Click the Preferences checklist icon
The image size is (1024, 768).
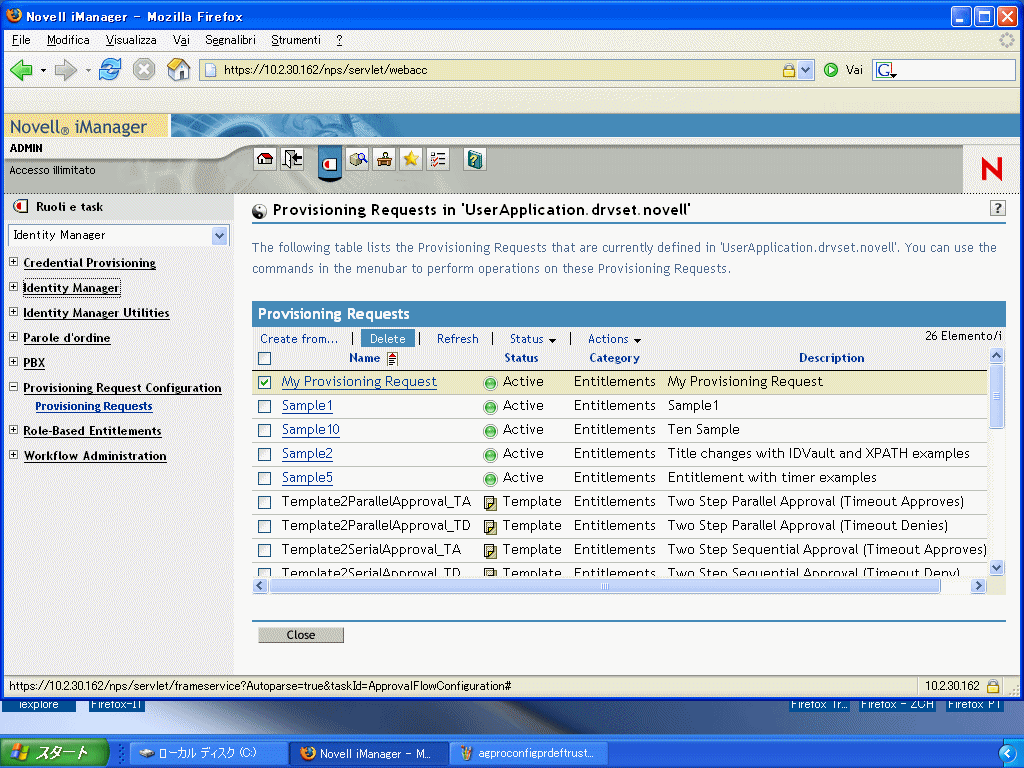point(437,160)
